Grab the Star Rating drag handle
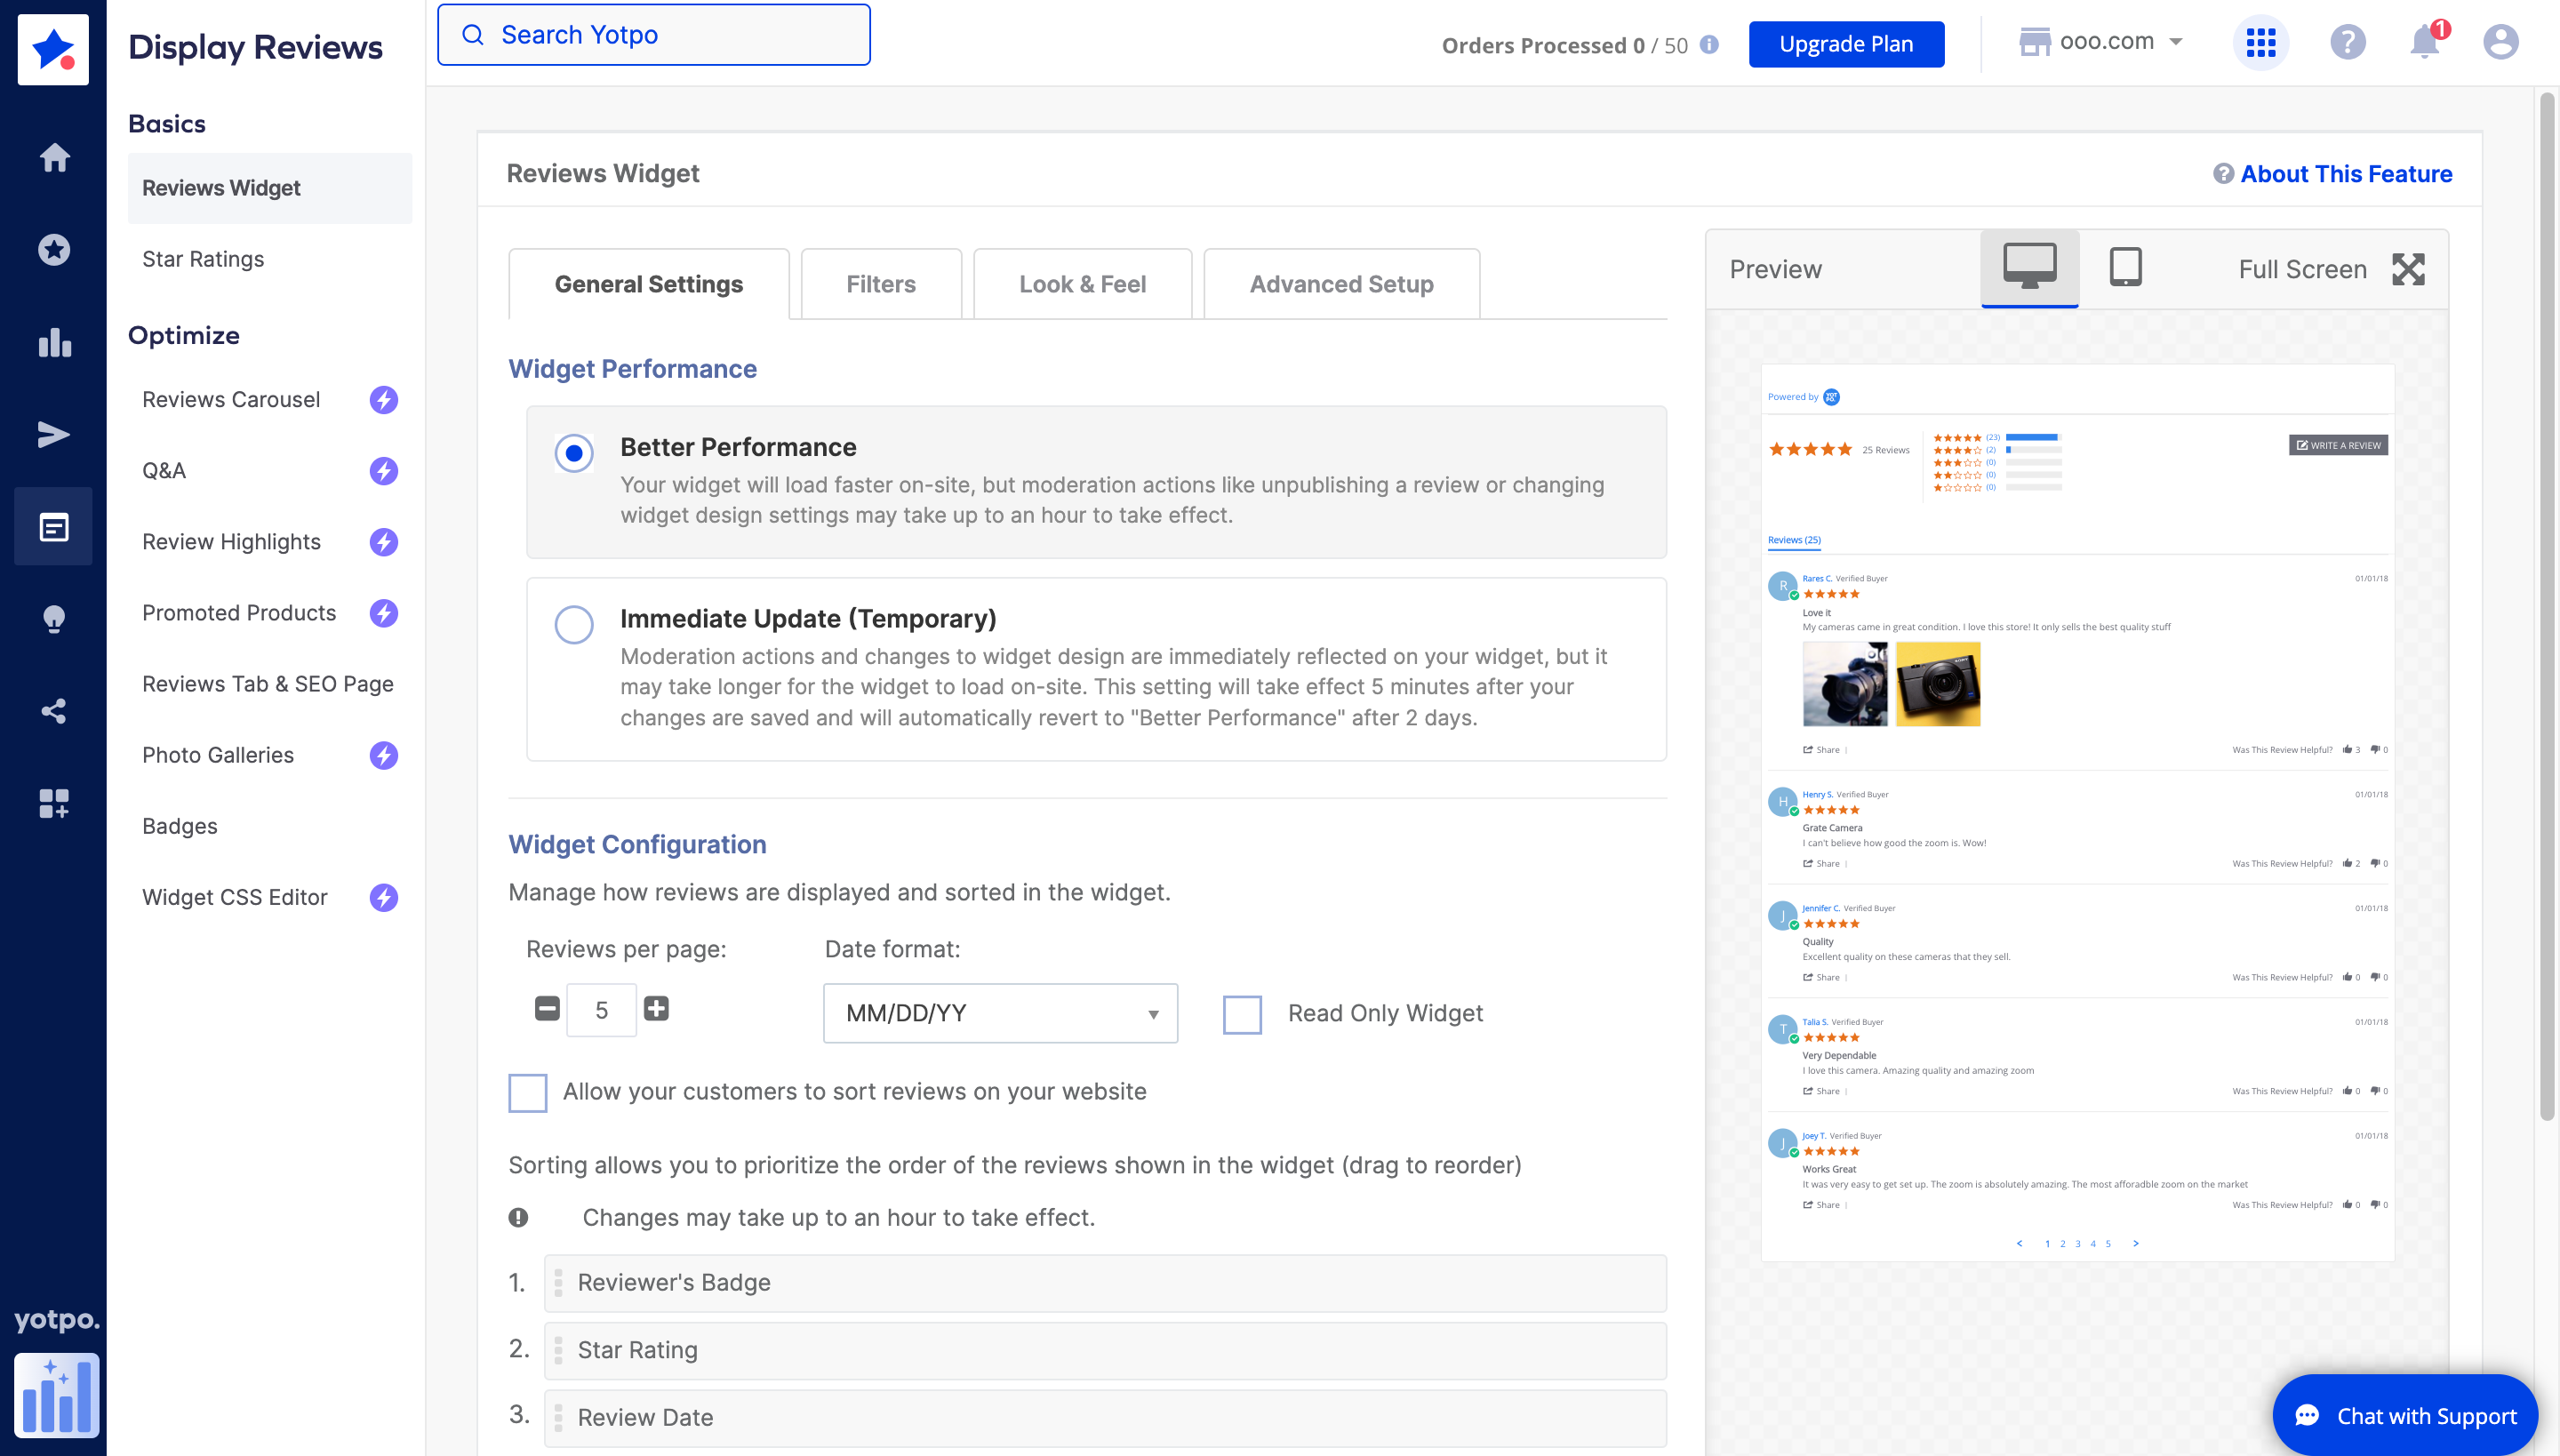2560x1456 pixels. click(x=558, y=1350)
